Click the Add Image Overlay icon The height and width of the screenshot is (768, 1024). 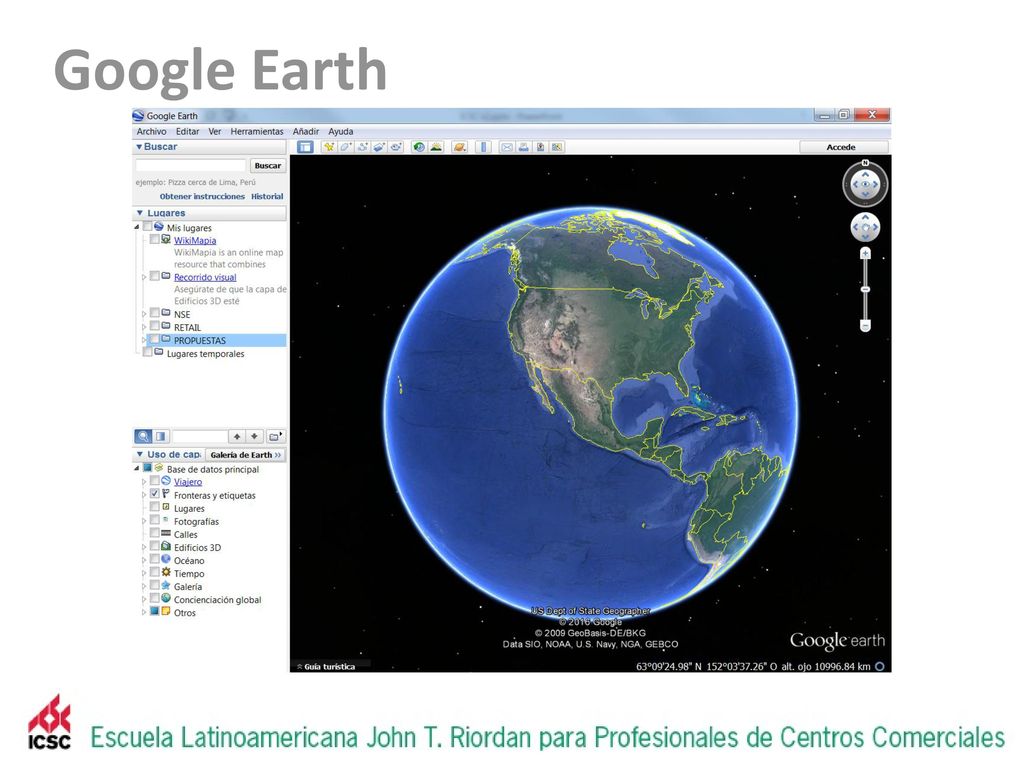pos(379,147)
